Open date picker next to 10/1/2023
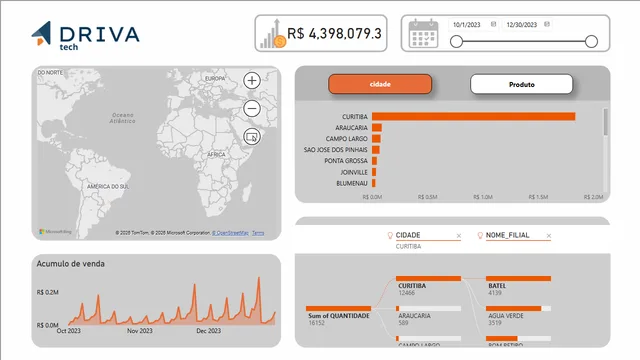Screen dimensions: 640x360 (x=493, y=24)
